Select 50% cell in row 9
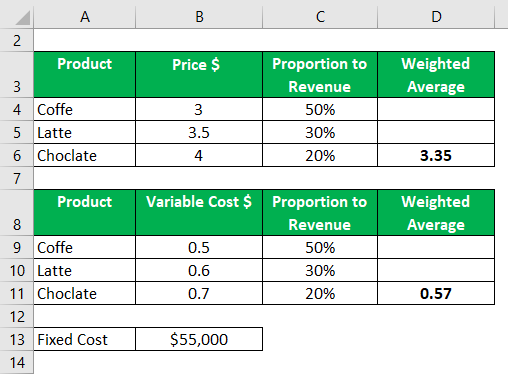Image resolution: width=508 pixels, height=374 pixels. click(320, 247)
